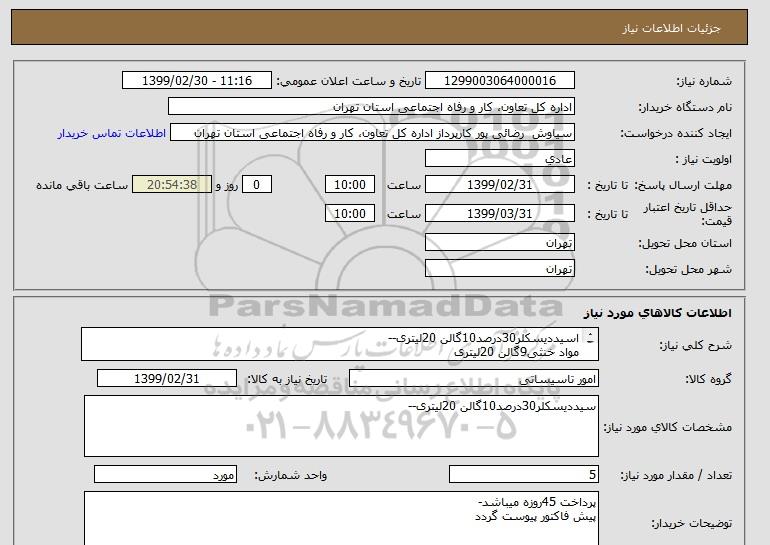The image size is (770, 545).
Task: Click the remaining time countdown 20:54:38
Action: point(172,185)
